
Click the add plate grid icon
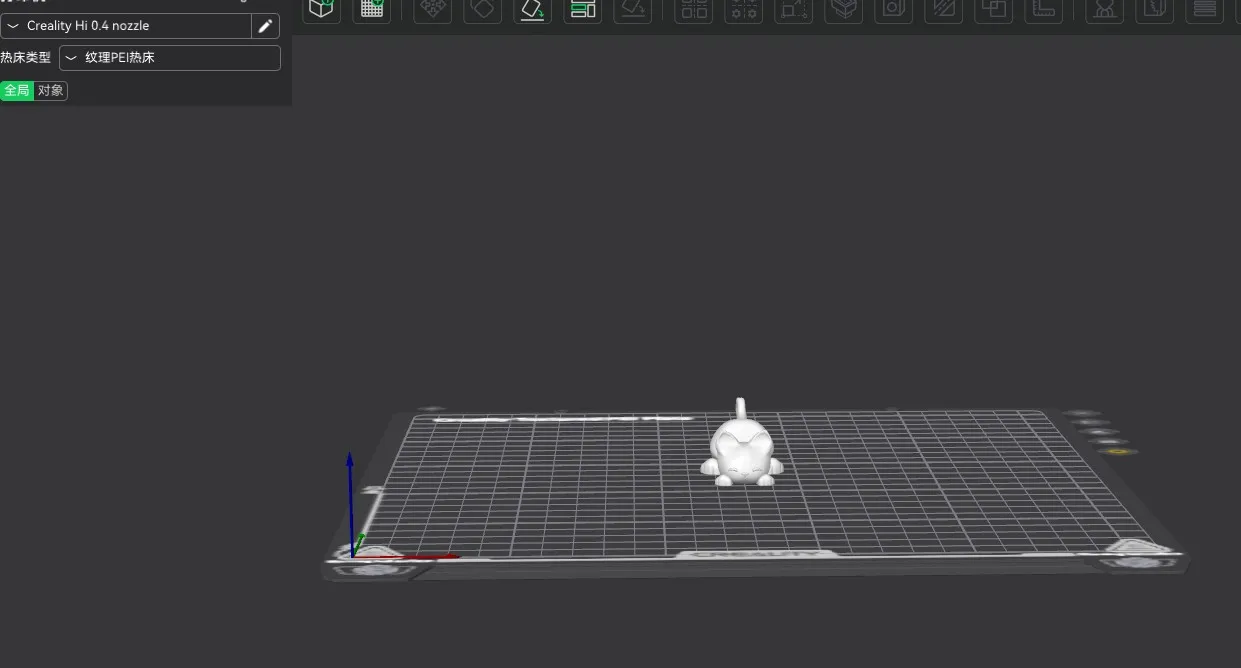click(371, 9)
